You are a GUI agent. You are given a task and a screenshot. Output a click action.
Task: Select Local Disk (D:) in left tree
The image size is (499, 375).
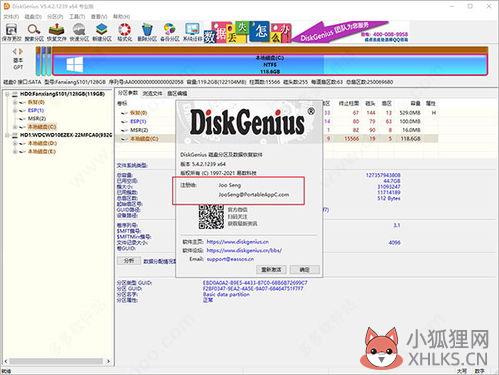[x=42, y=143]
